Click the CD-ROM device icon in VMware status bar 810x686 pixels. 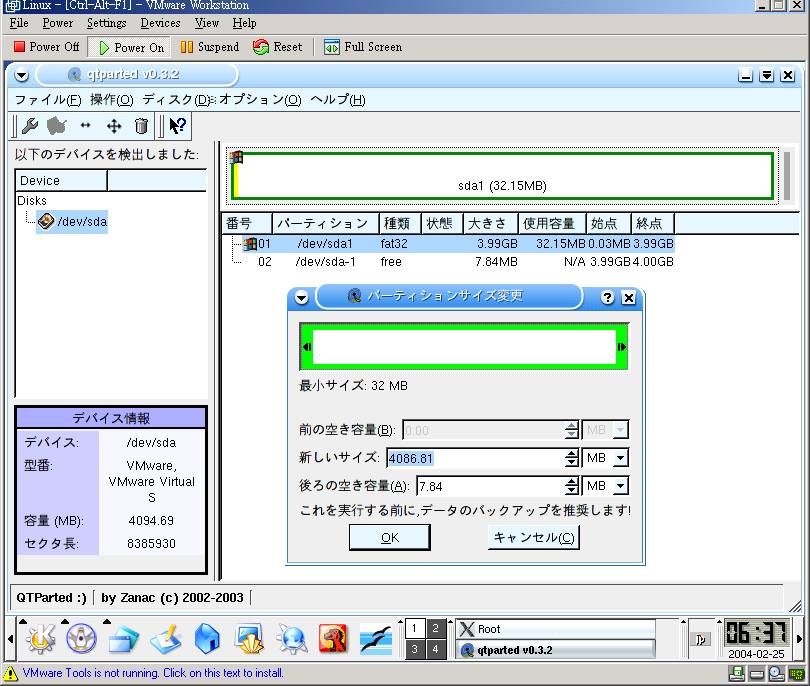776,673
